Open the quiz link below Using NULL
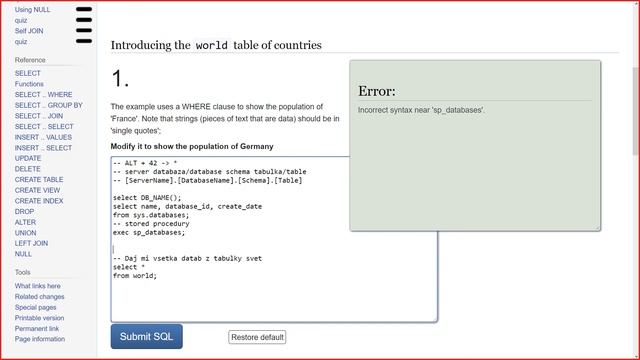This screenshot has height=360, width=640. click(21, 20)
